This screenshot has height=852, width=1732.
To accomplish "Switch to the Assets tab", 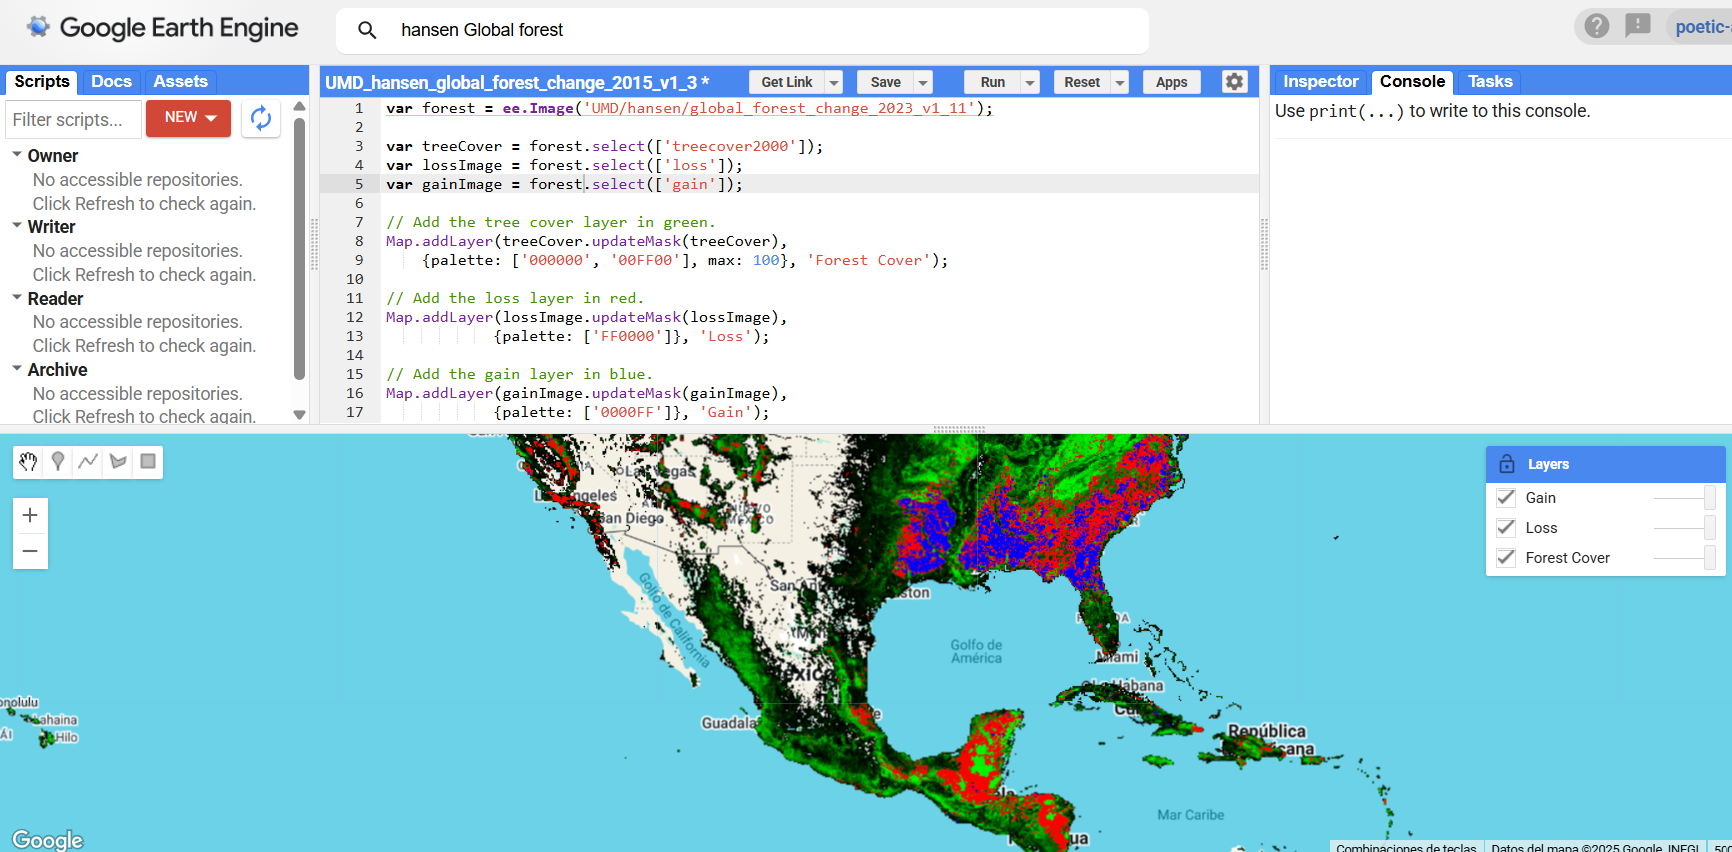I will click(180, 81).
